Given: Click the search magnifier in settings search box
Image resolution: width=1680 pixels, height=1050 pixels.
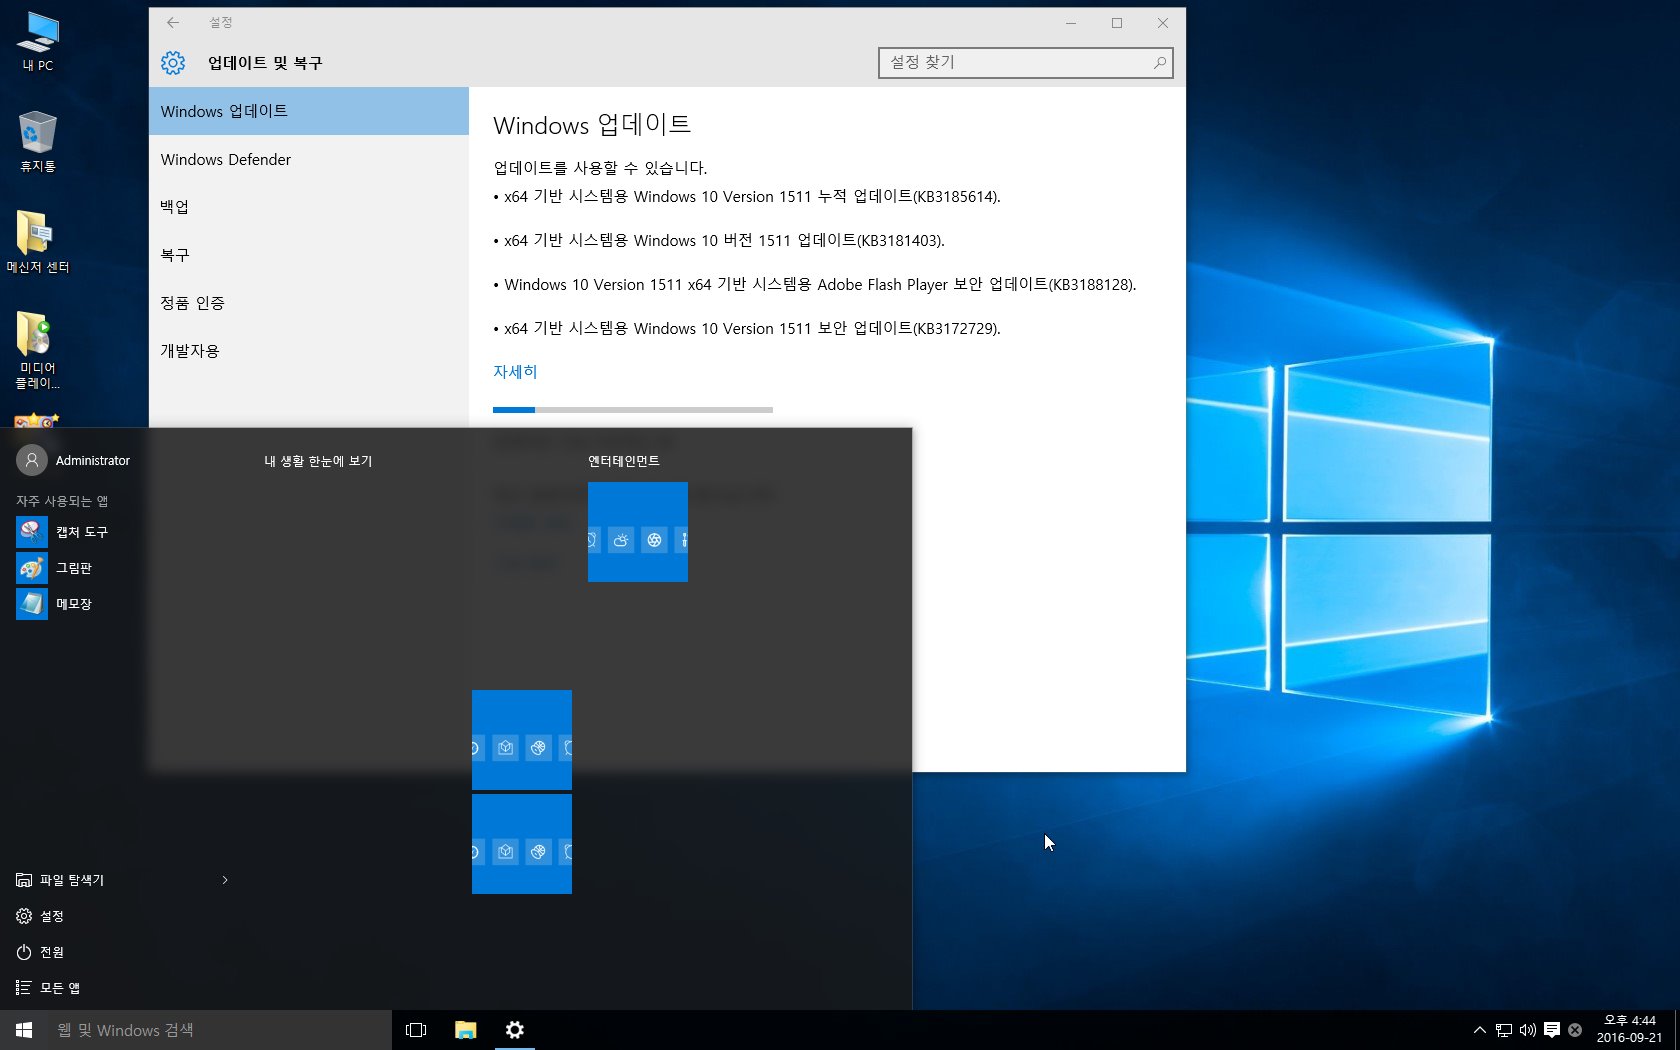Looking at the screenshot, I should coord(1160,63).
